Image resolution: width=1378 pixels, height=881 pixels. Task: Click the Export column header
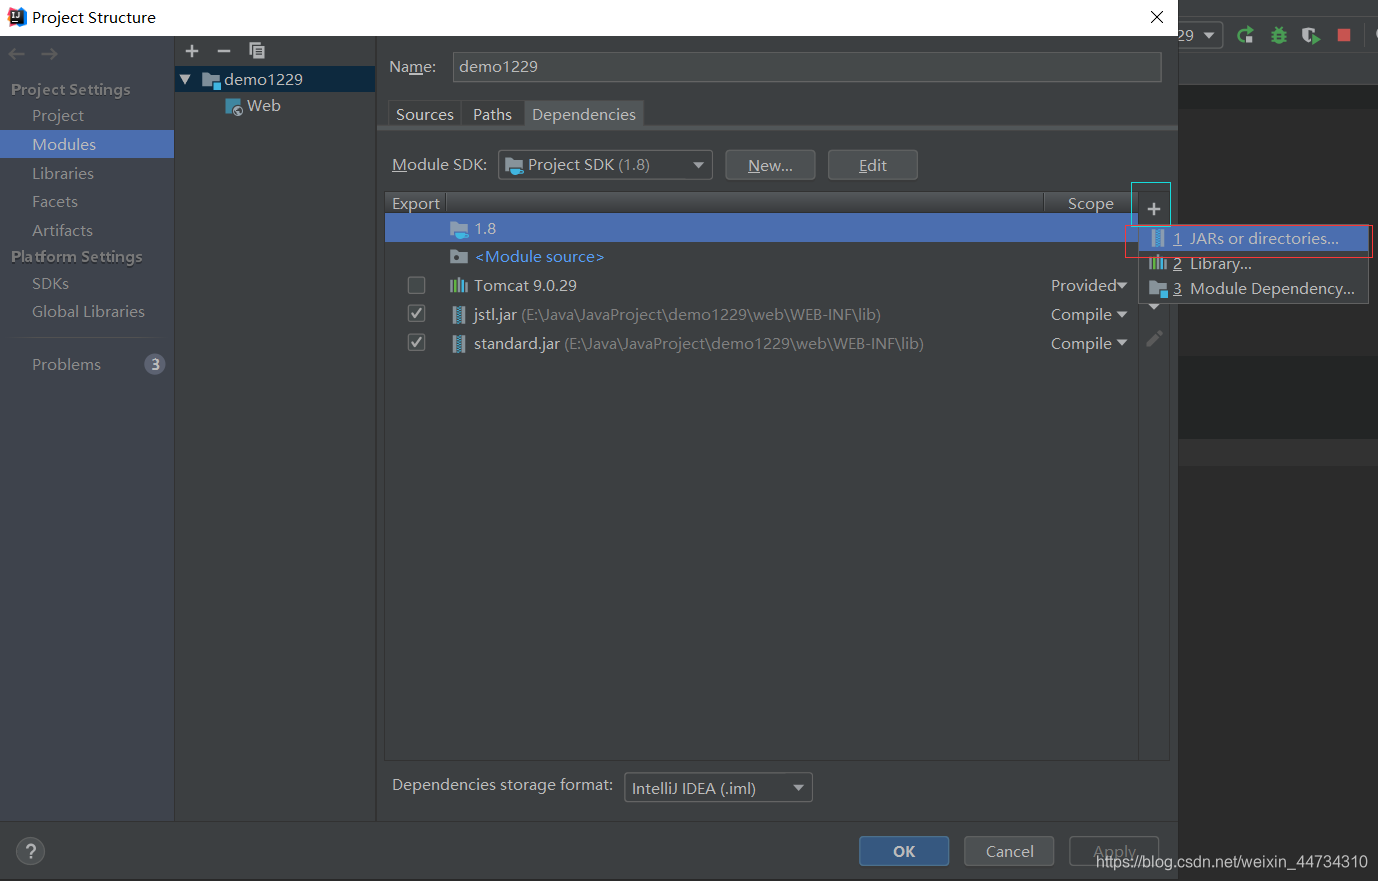pos(416,203)
